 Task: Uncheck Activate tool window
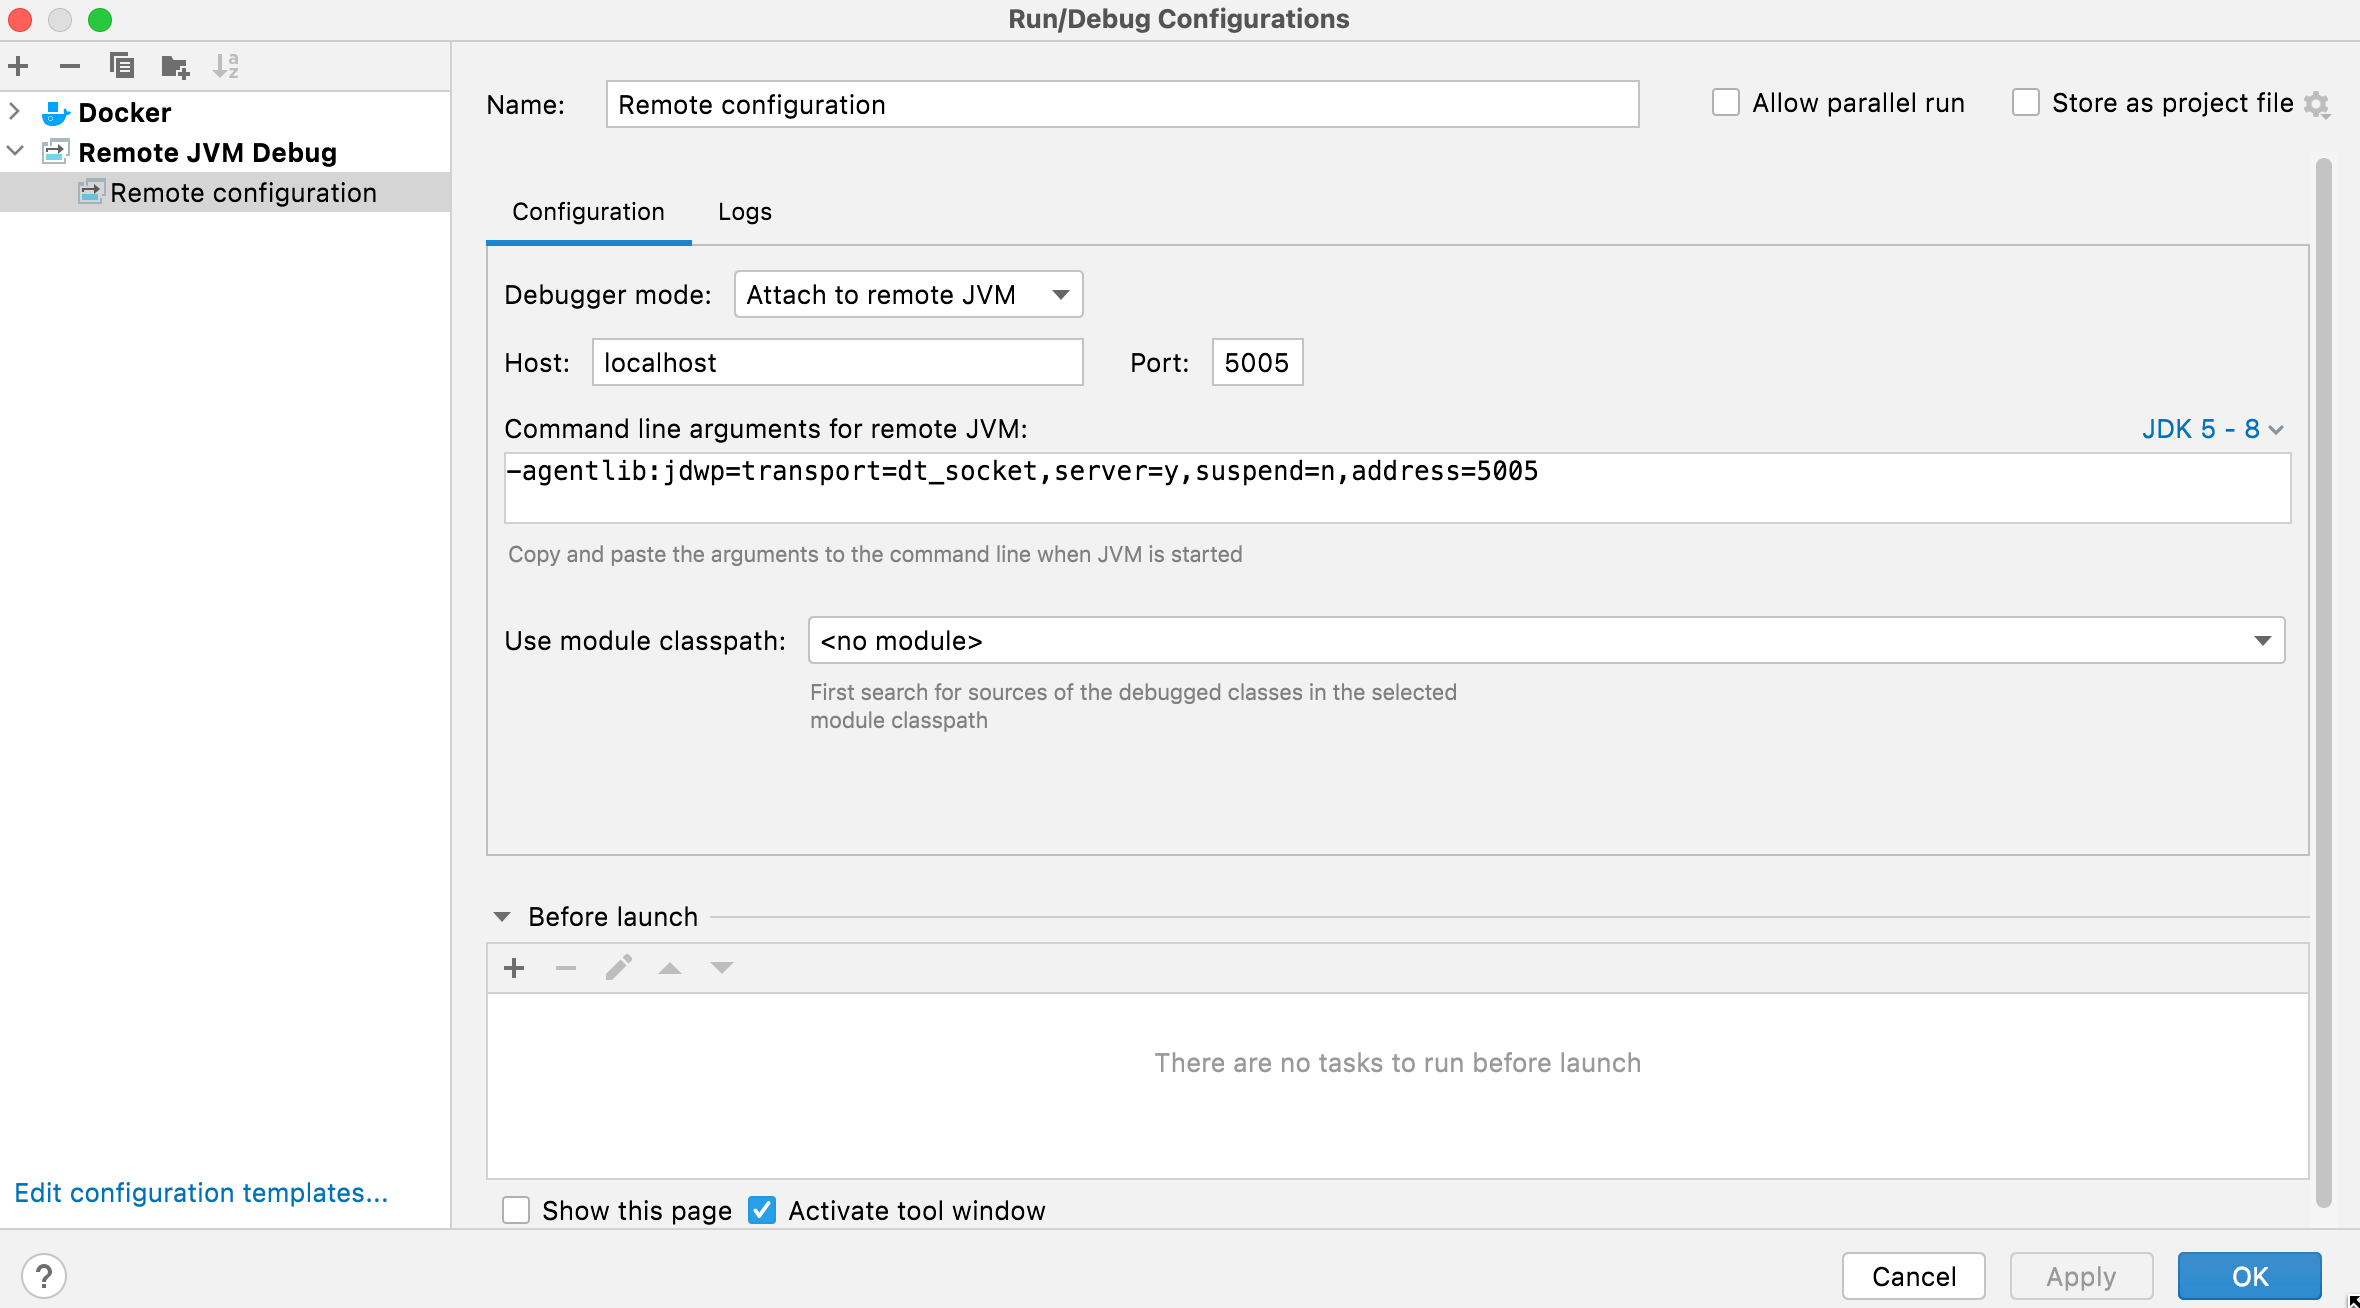coord(762,1210)
